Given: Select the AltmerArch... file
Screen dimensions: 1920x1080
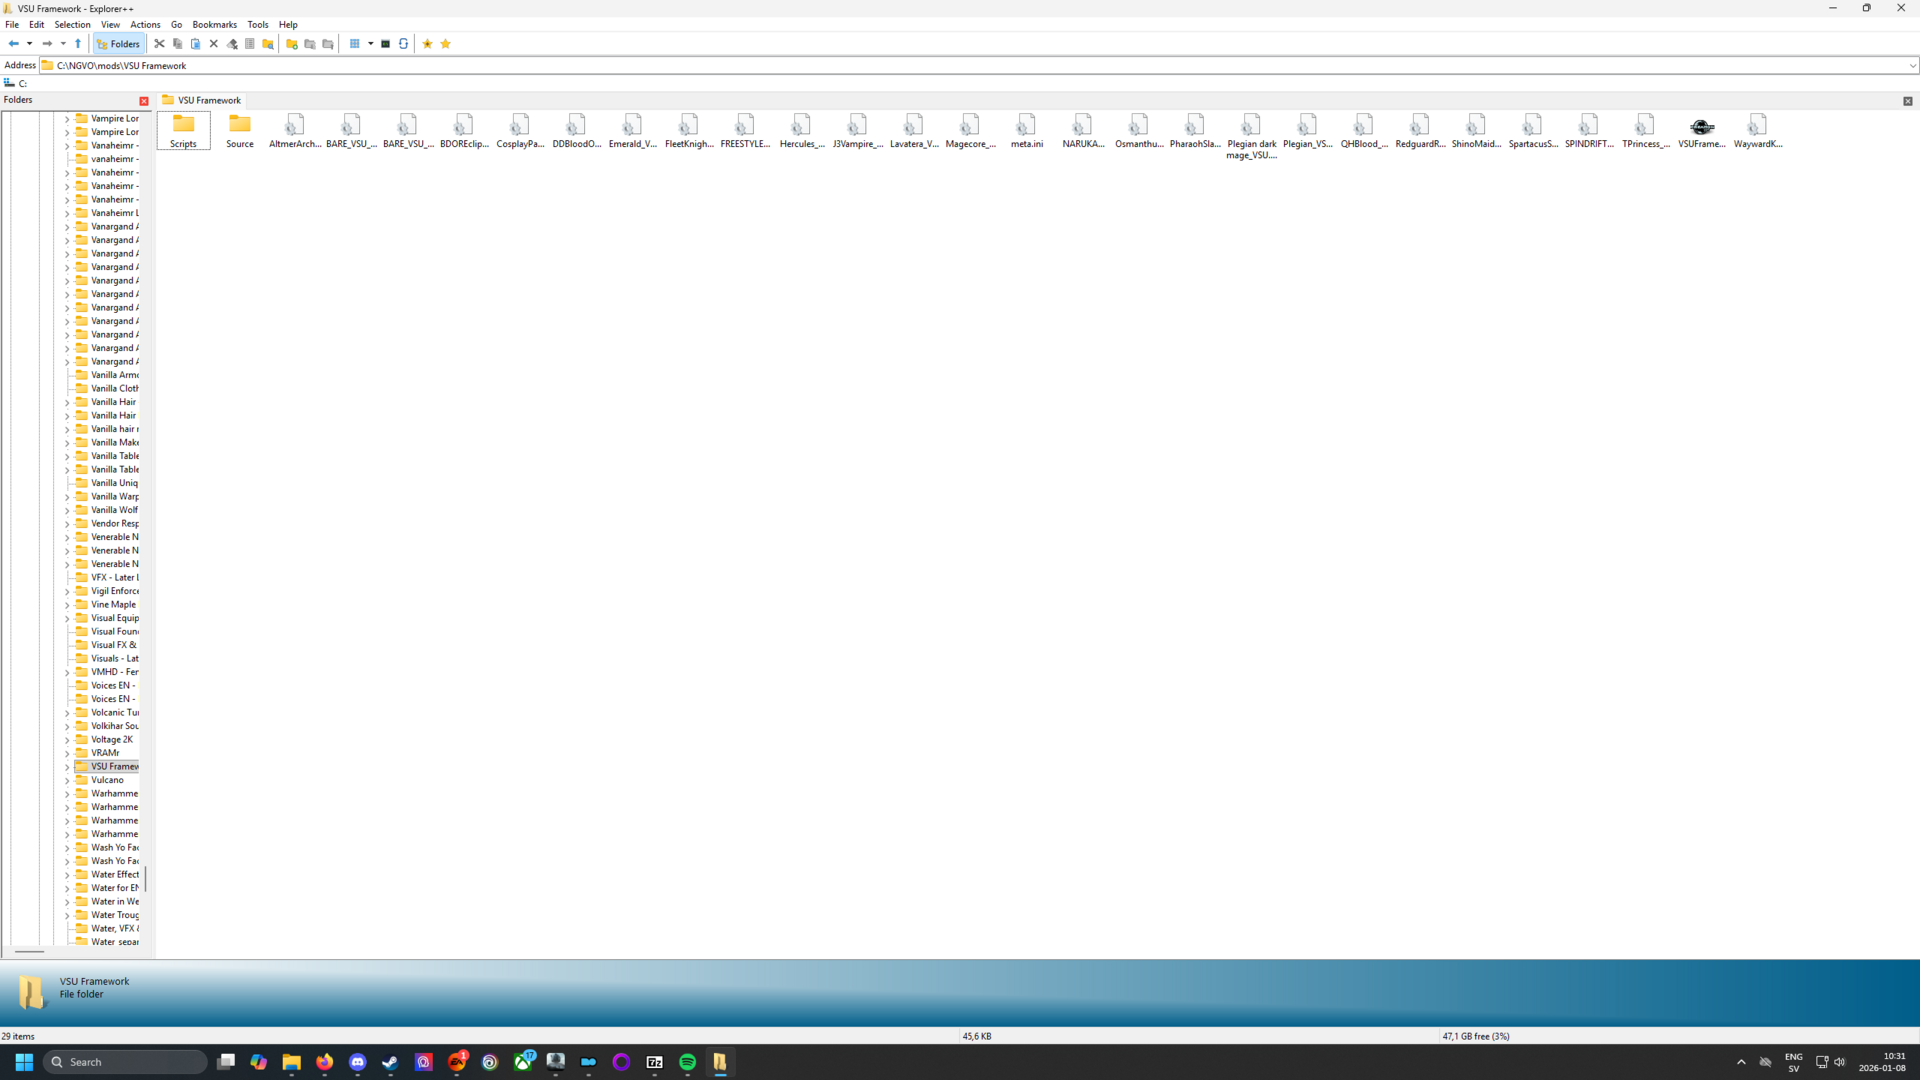Looking at the screenshot, I should point(295,131).
